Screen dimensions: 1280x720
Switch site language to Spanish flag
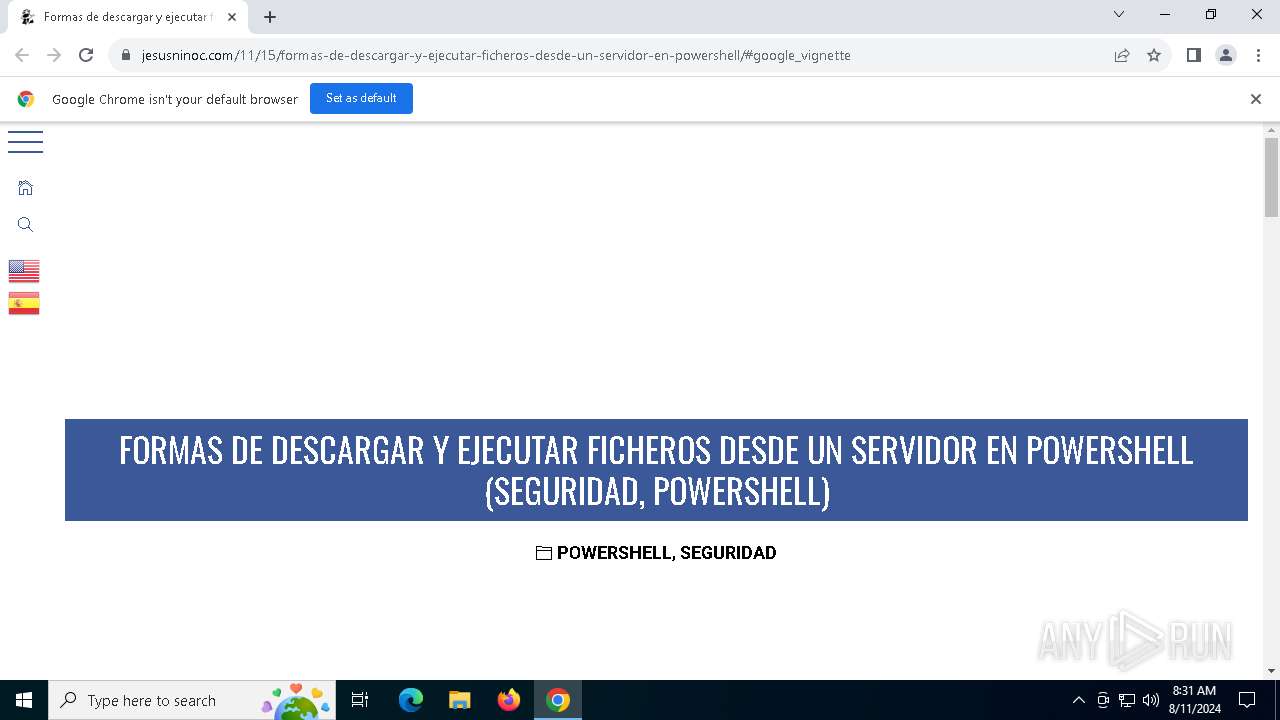24,303
